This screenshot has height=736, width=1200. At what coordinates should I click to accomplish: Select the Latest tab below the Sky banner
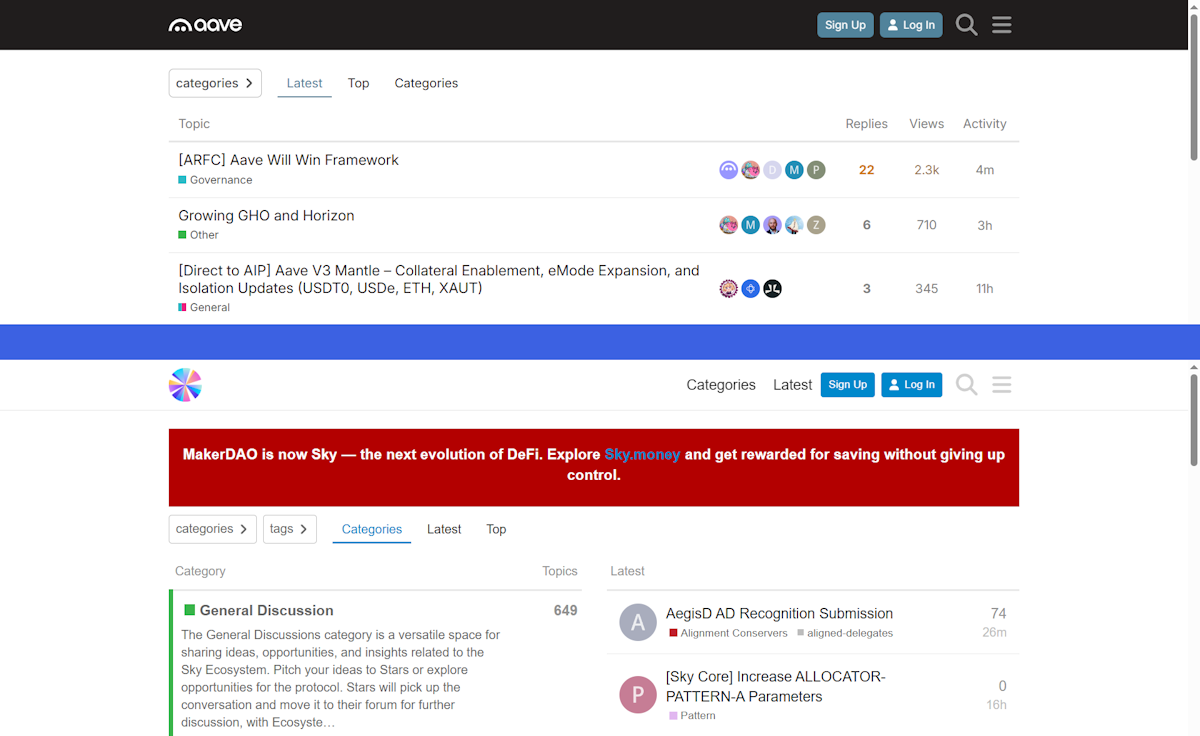(444, 529)
